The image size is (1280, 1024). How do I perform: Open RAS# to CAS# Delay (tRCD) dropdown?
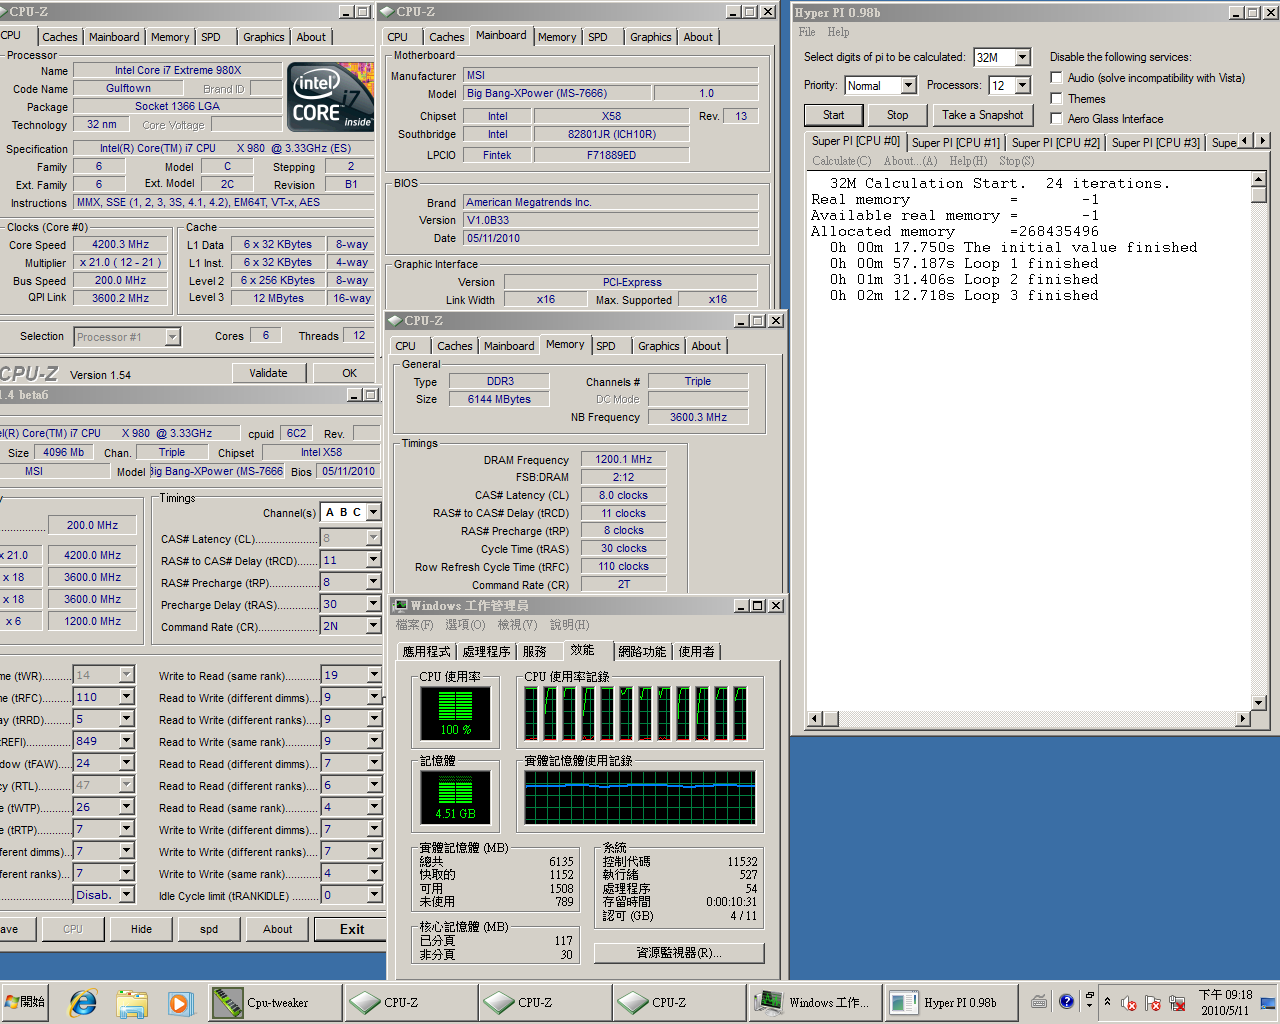pos(374,560)
